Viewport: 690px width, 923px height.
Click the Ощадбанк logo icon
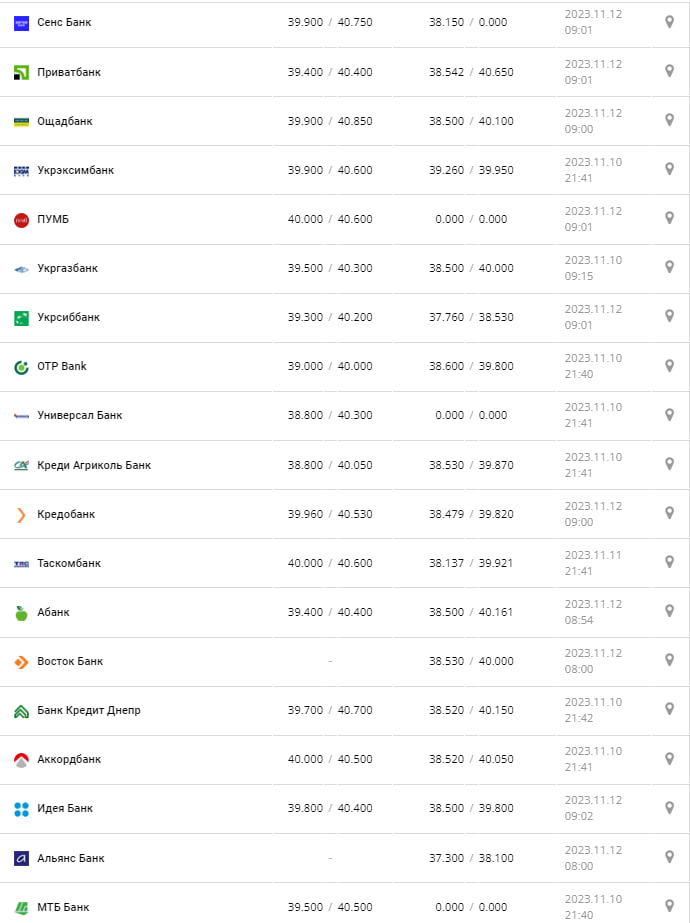pyautogui.click(x=21, y=121)
